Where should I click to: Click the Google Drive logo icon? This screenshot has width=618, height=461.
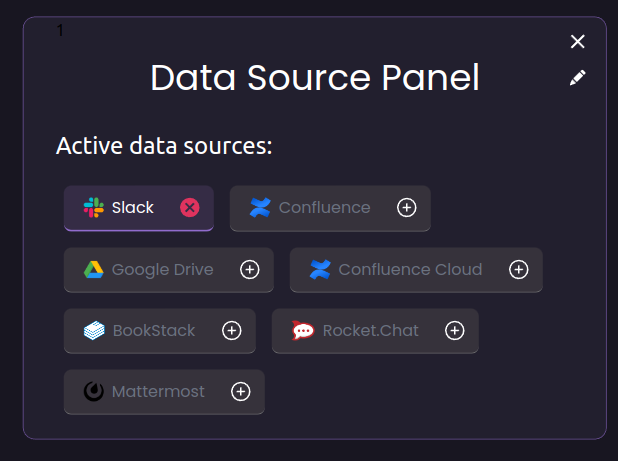coord(94,270)
